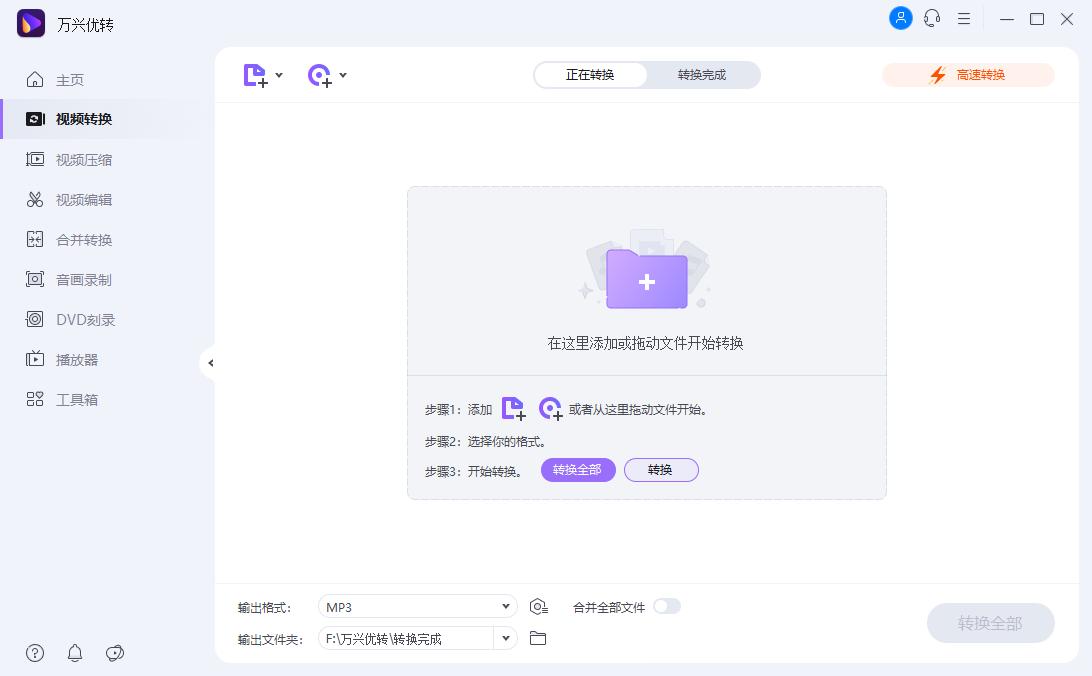Image resolution: width=1092 pixels, height=676 pixels.
Task: Toggle the 合并全部文件 switch on
Action: tap(667, 606)
